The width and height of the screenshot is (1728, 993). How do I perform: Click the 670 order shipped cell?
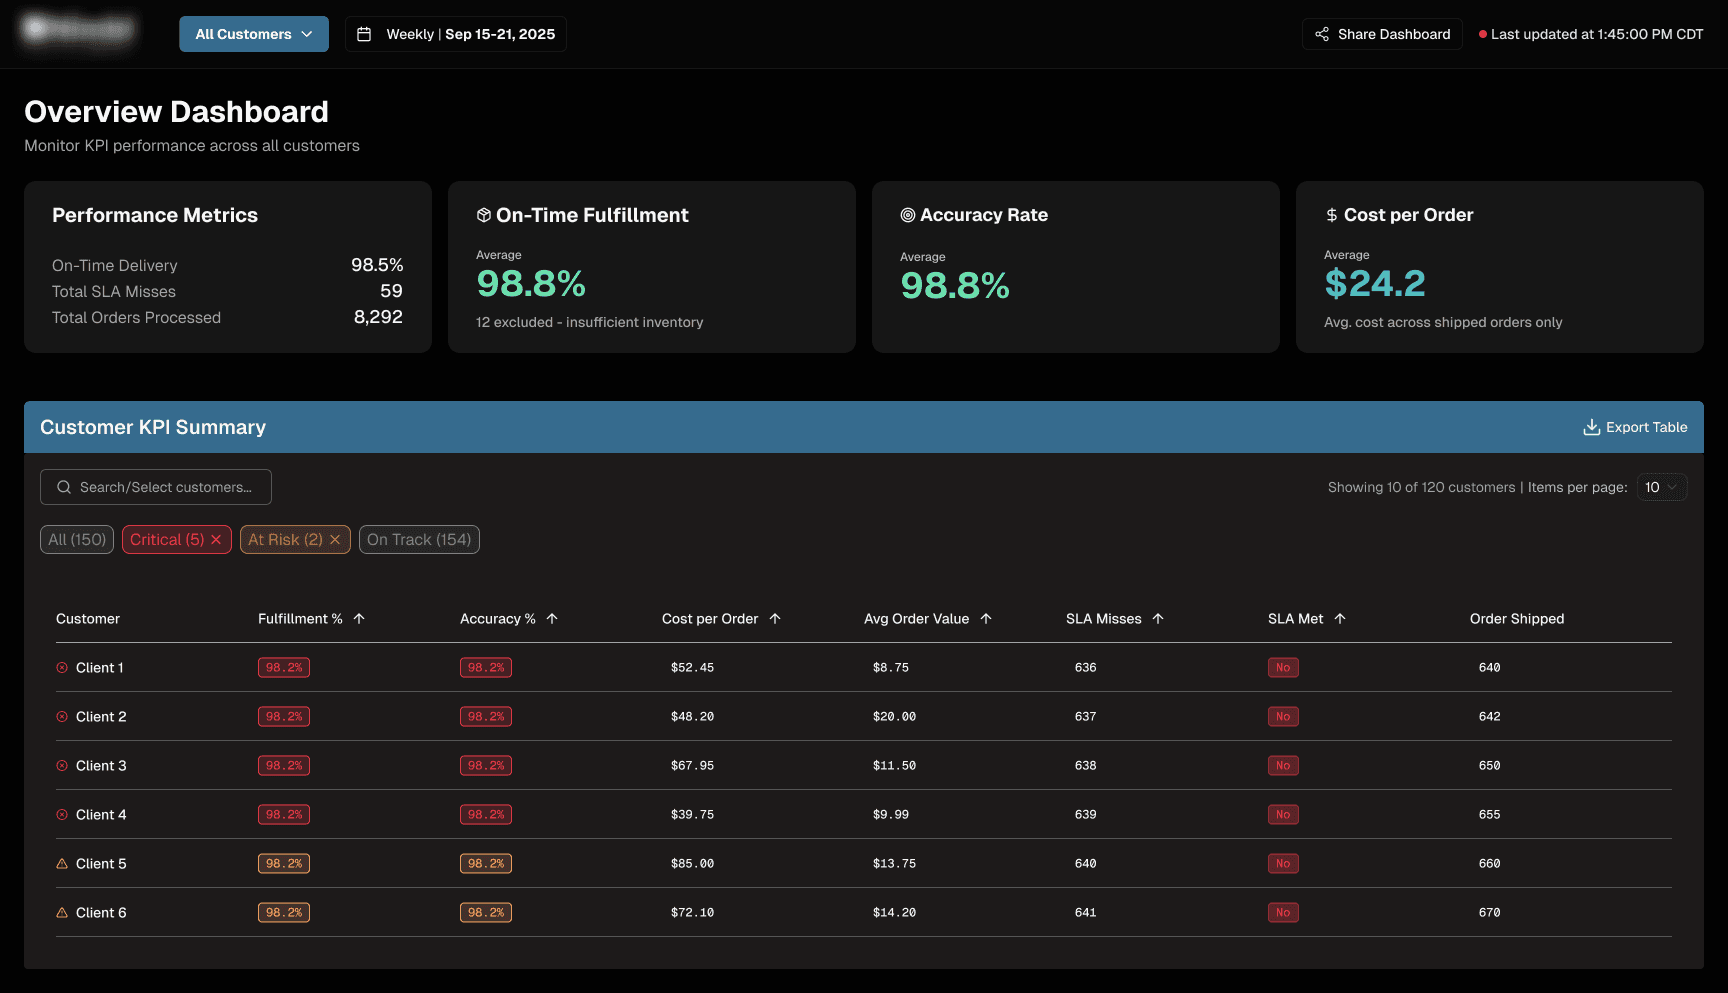click(x=1490, y=913)
